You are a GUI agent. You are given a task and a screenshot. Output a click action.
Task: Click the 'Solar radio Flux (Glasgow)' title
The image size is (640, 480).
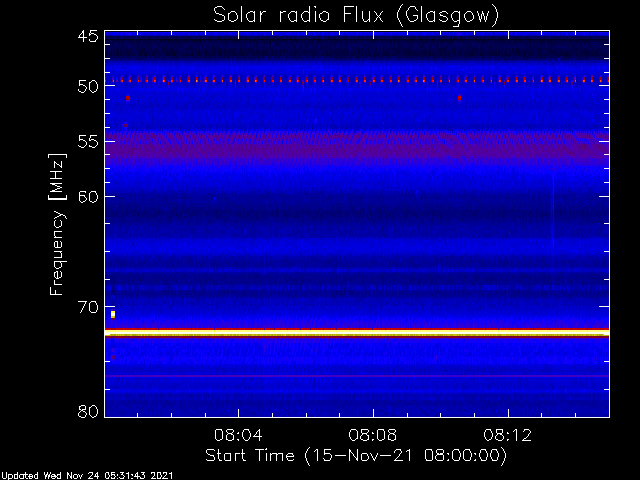coord(356,15)
